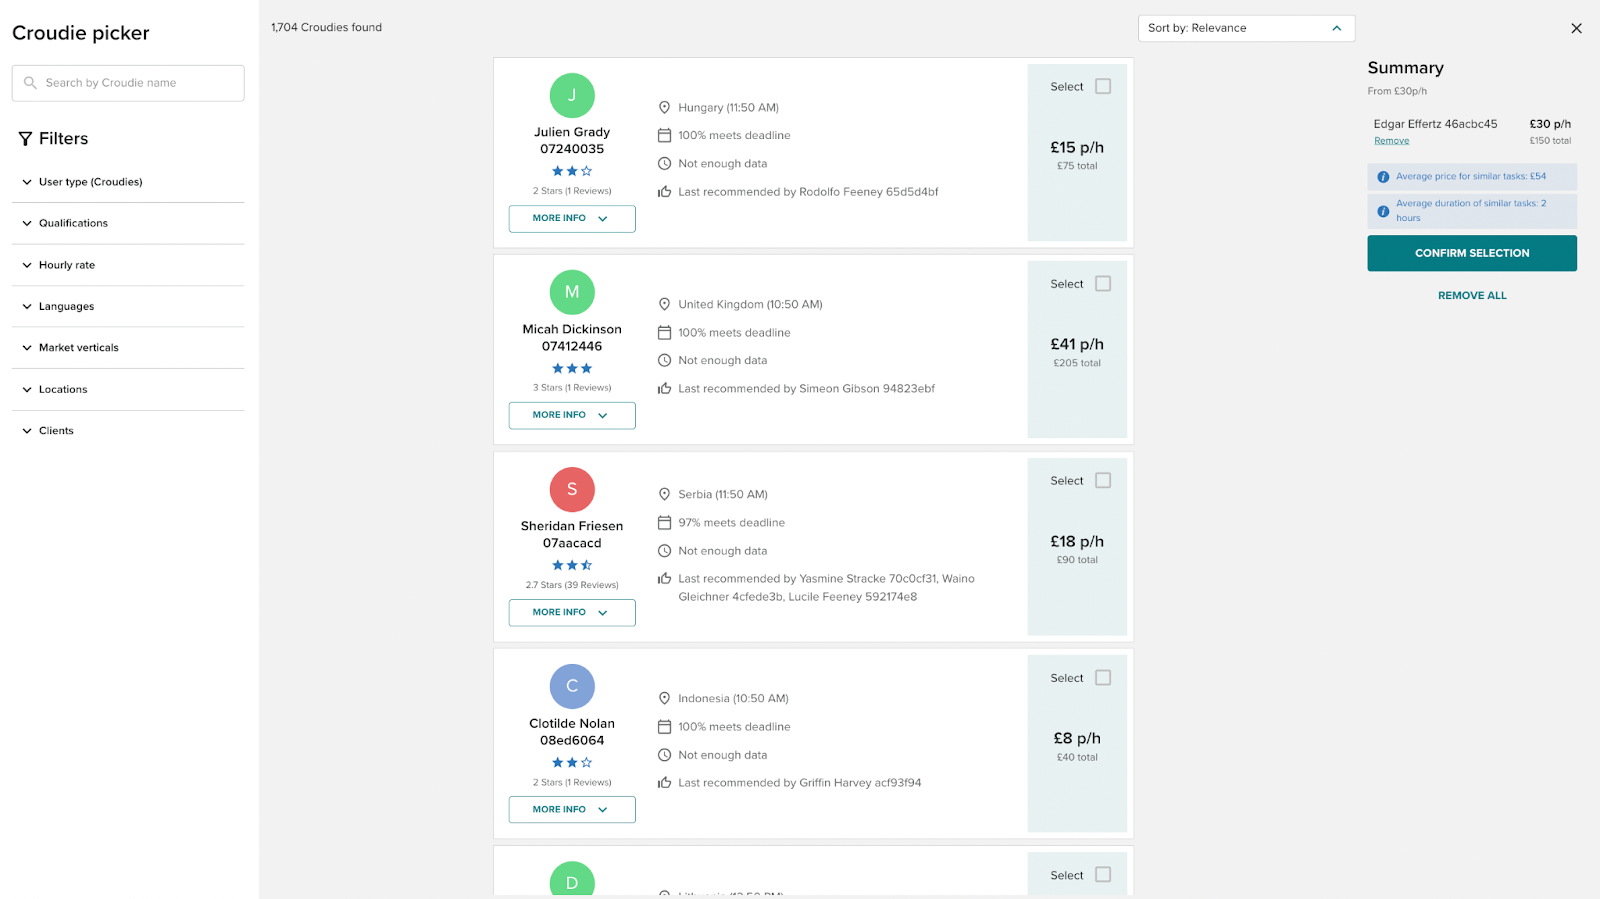Click calendar icon in Julien Grady's card

point(664,135)
